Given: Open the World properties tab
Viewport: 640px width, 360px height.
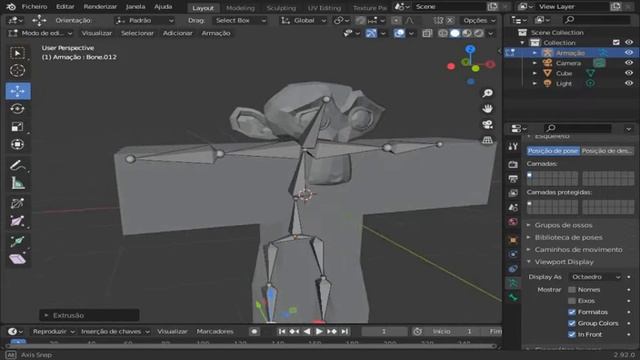Looking at the screenshot, I should click(513, 222).
